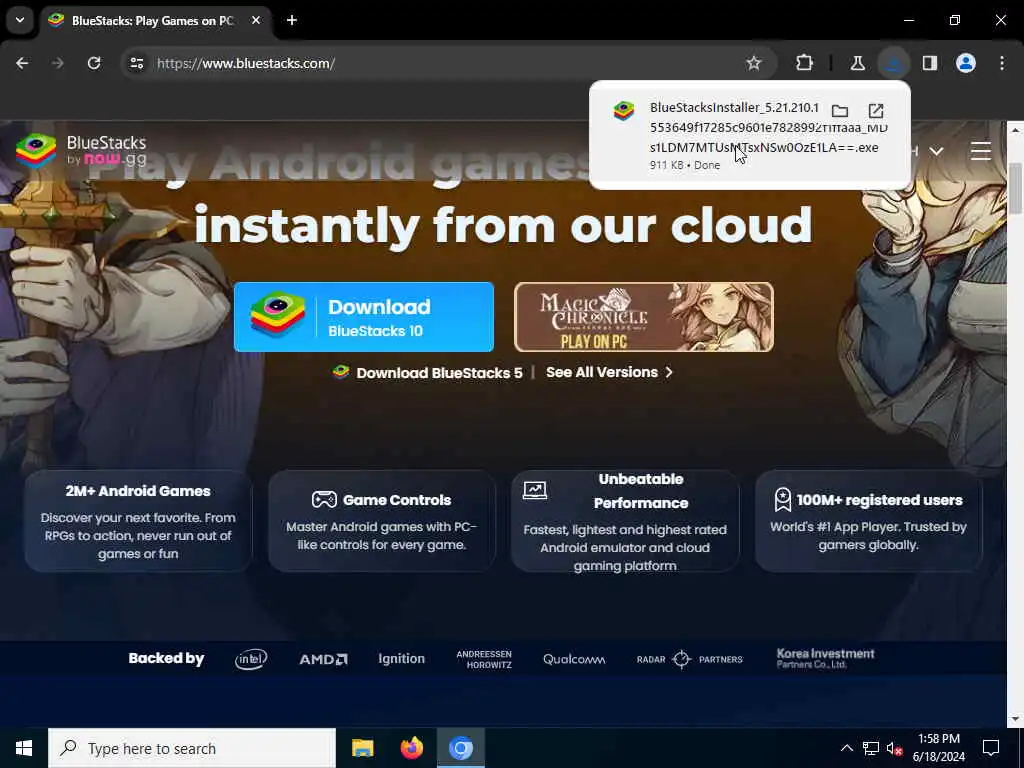Open the side panel icon
This screenshot has width=1024, height=768.
930,63
